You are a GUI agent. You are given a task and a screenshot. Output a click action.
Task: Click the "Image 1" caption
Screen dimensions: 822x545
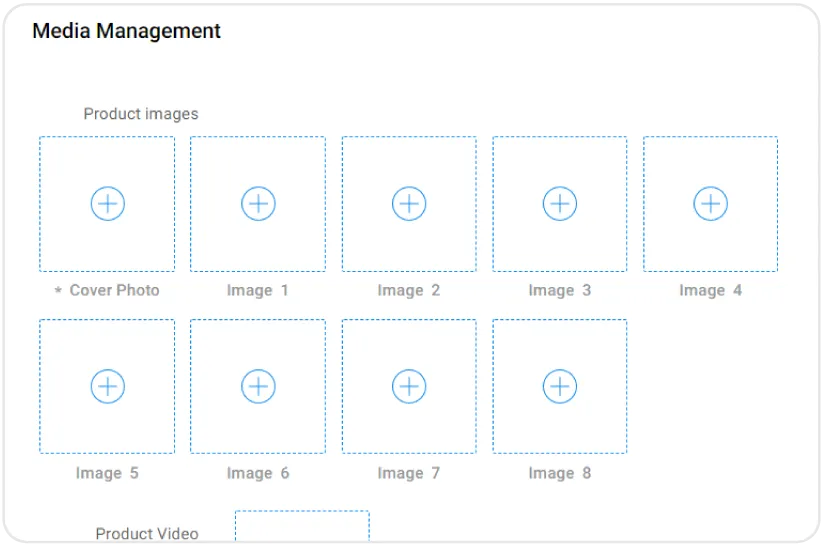(258, 291)
